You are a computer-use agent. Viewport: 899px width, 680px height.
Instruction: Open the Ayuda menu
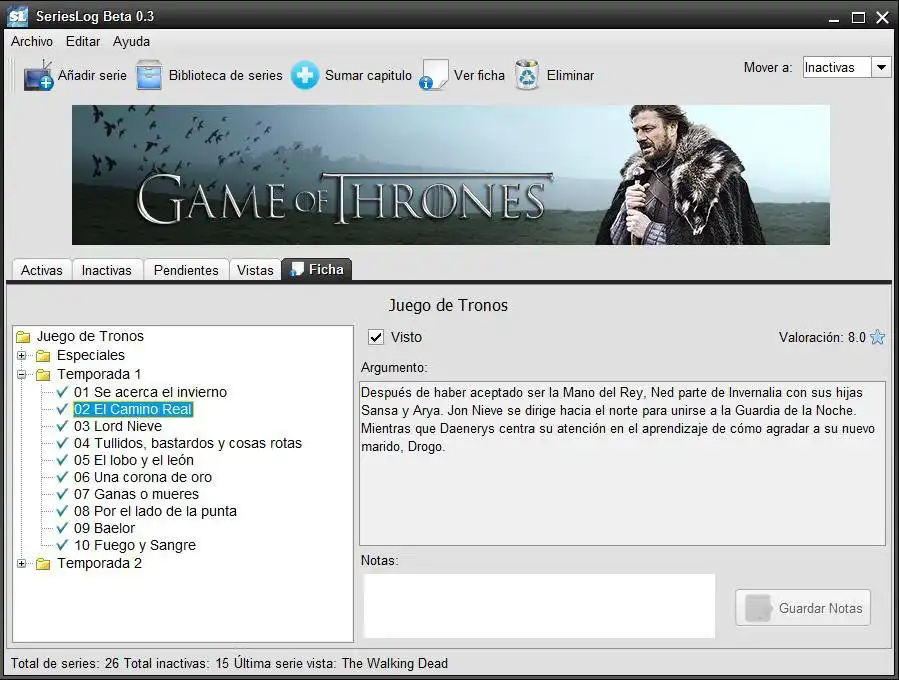(x=131, y=41)
